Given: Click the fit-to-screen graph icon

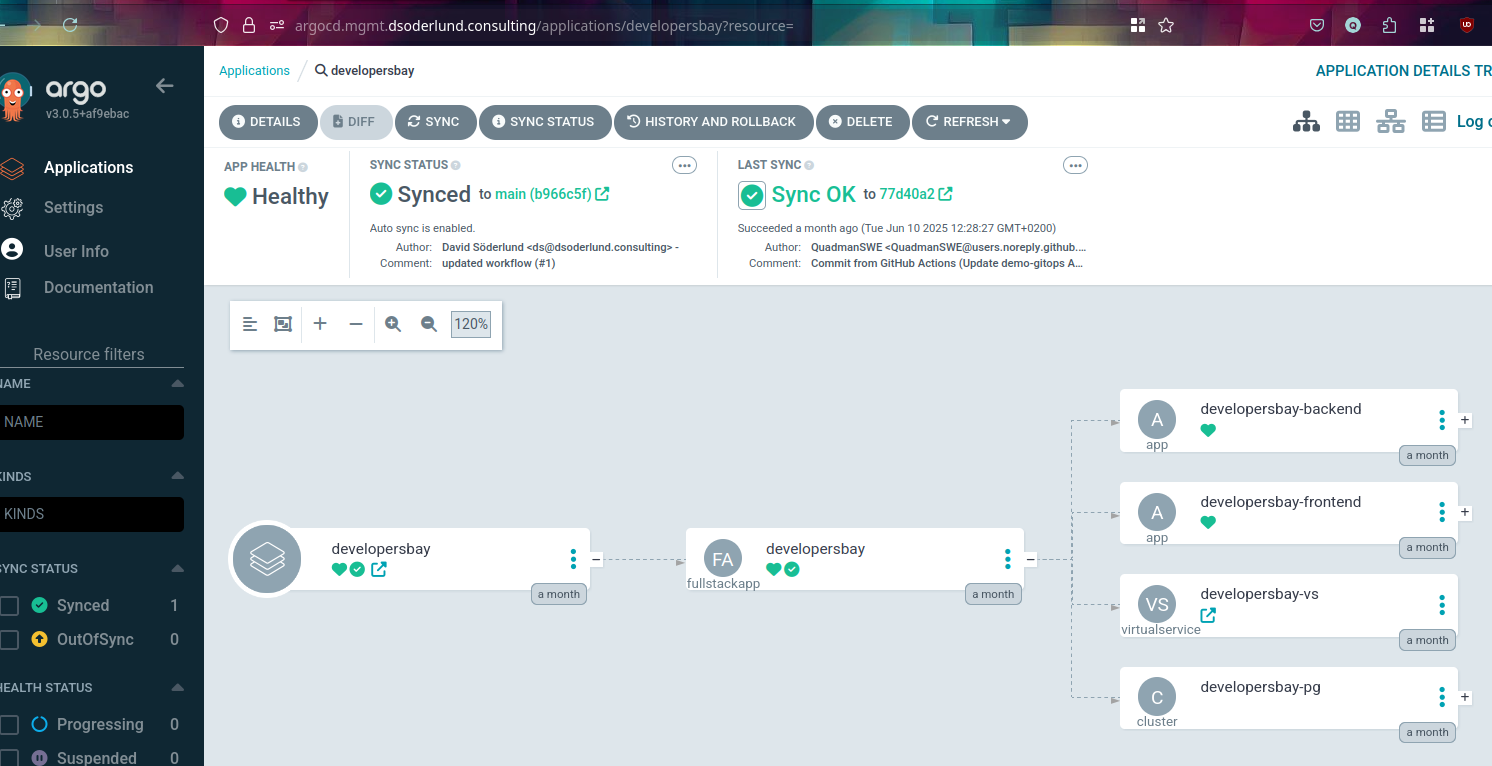Looking at the screenshot, I should 283,324.
